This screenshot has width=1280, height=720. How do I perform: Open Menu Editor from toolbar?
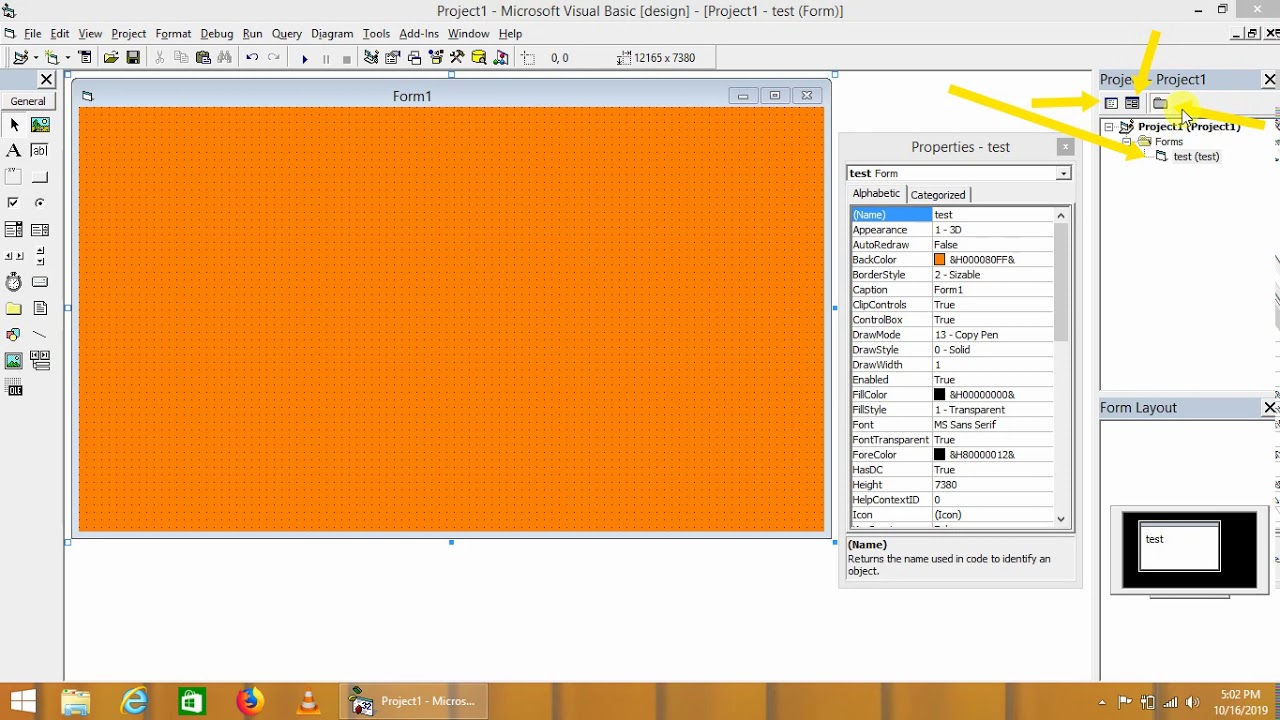[85, 58]
